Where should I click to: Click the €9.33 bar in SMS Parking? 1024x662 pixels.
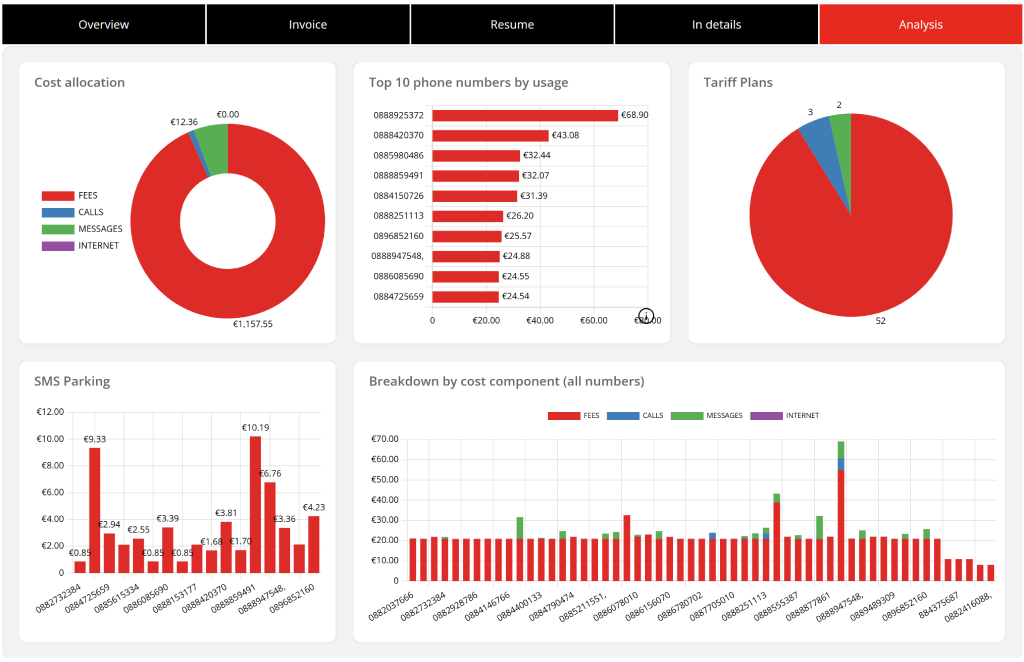(x=95, y=510)
